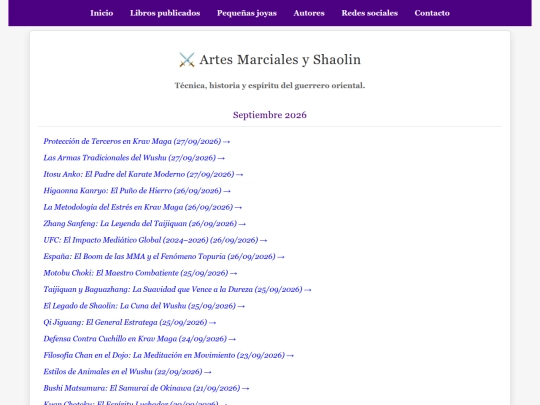Open Pequeñas joyas section

coord(247,13)
